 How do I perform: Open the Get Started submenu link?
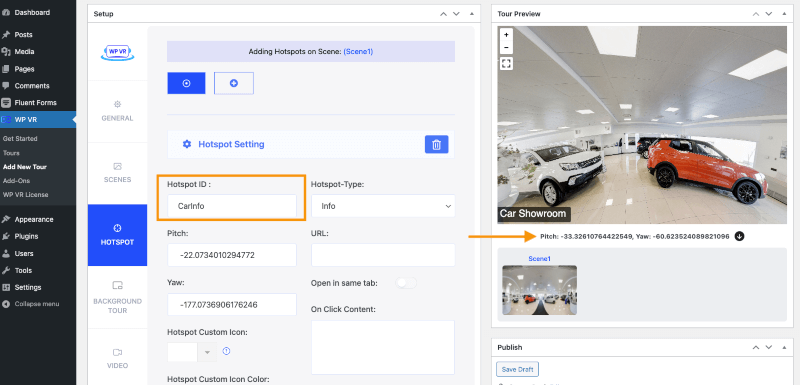[x=20, y=139]
